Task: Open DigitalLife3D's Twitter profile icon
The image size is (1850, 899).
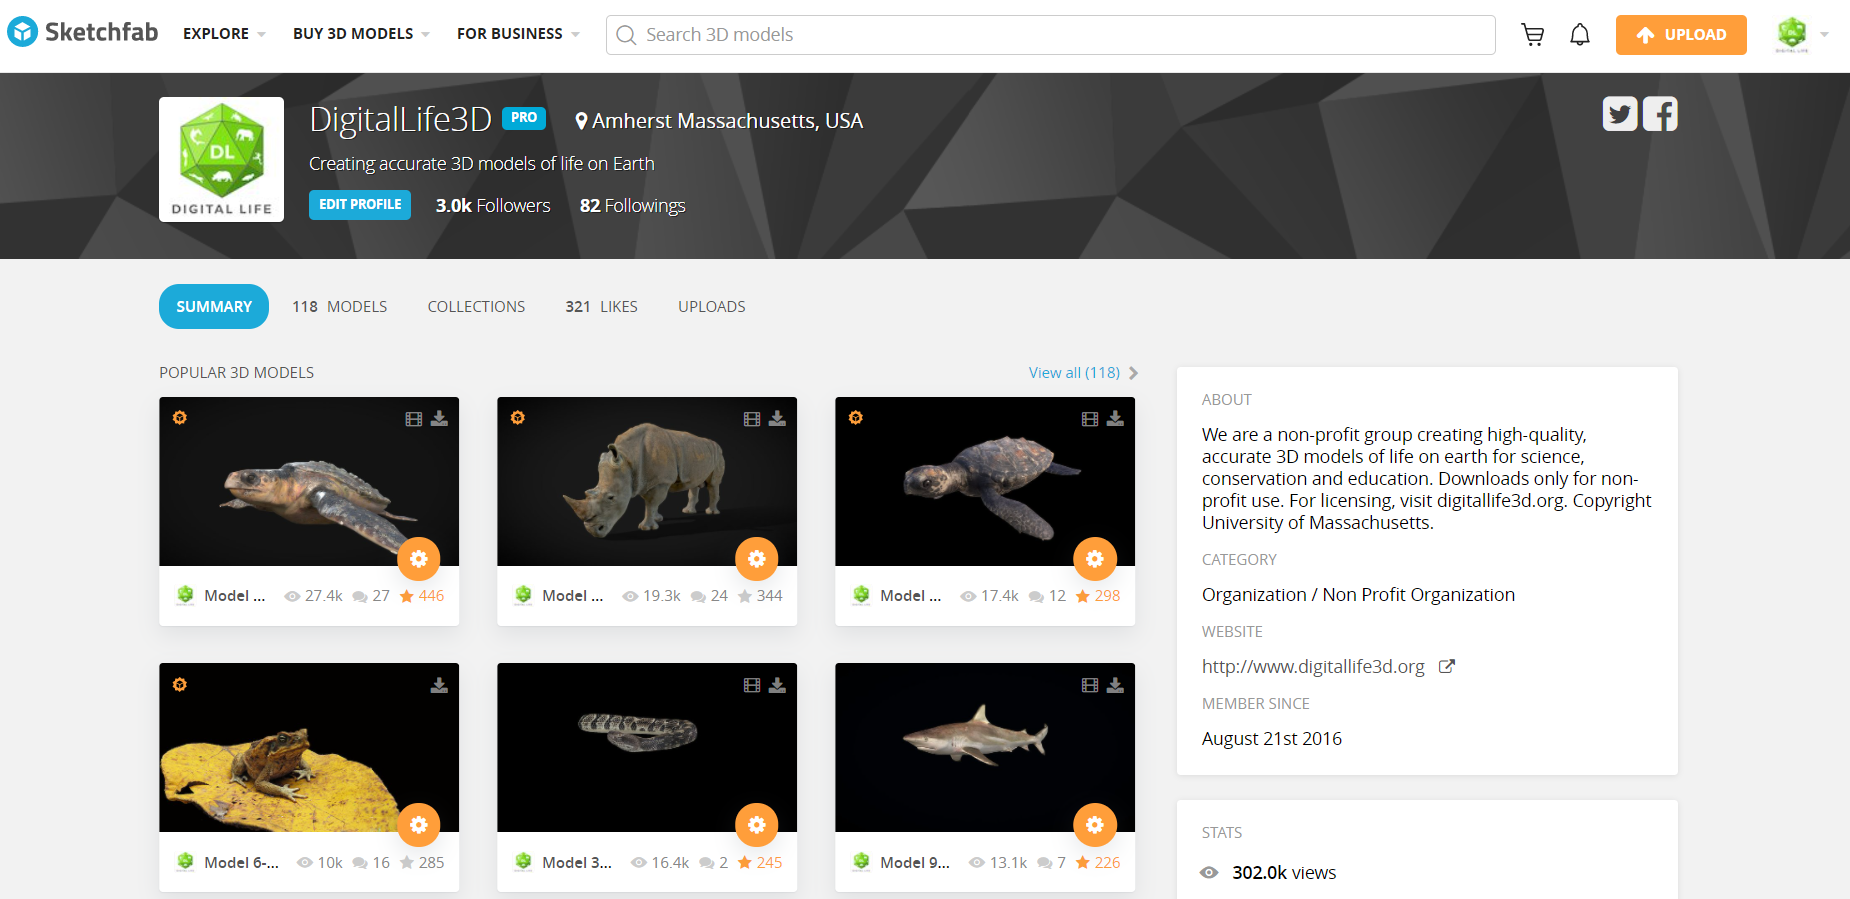Action: [x=1620, y=114]
